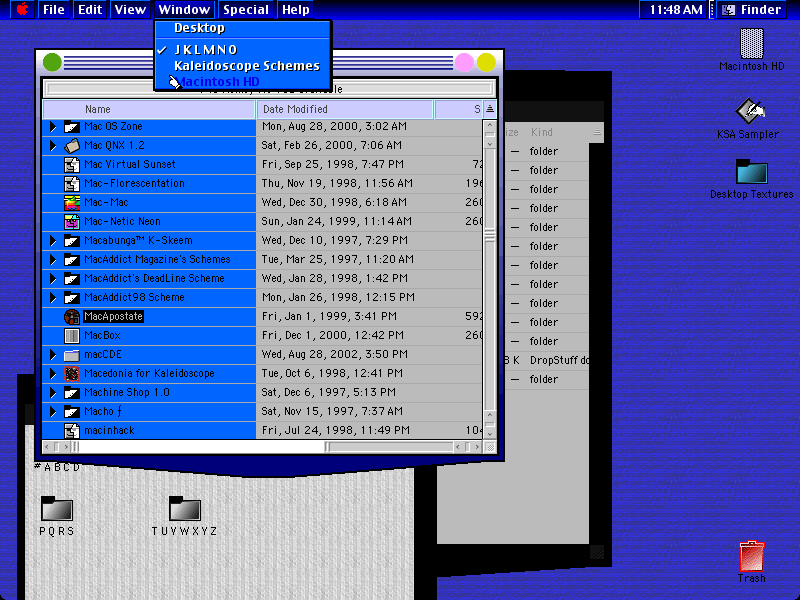Click the sort order button beside column headers
The width and height of the screenshot is (800, 600).
(x=490, y=109)
